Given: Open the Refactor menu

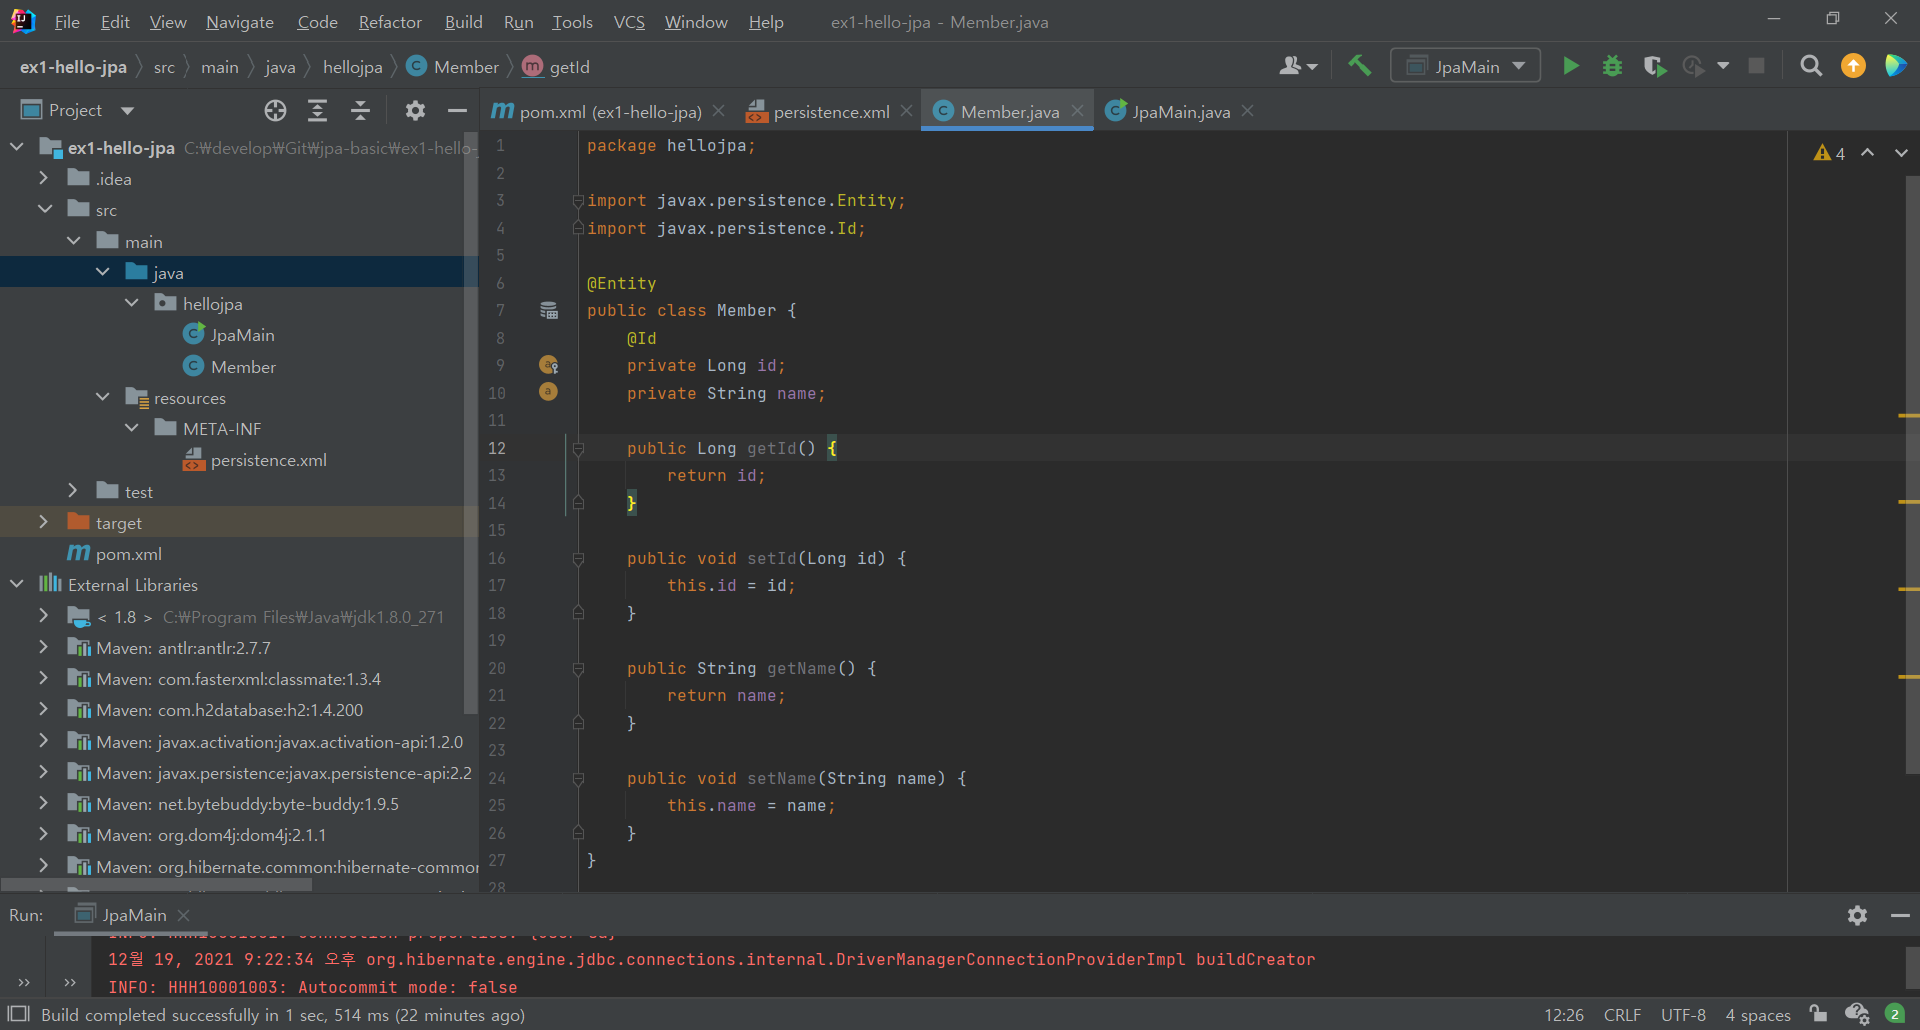Looking at the screenshot, I should click(x=390, y=22).
